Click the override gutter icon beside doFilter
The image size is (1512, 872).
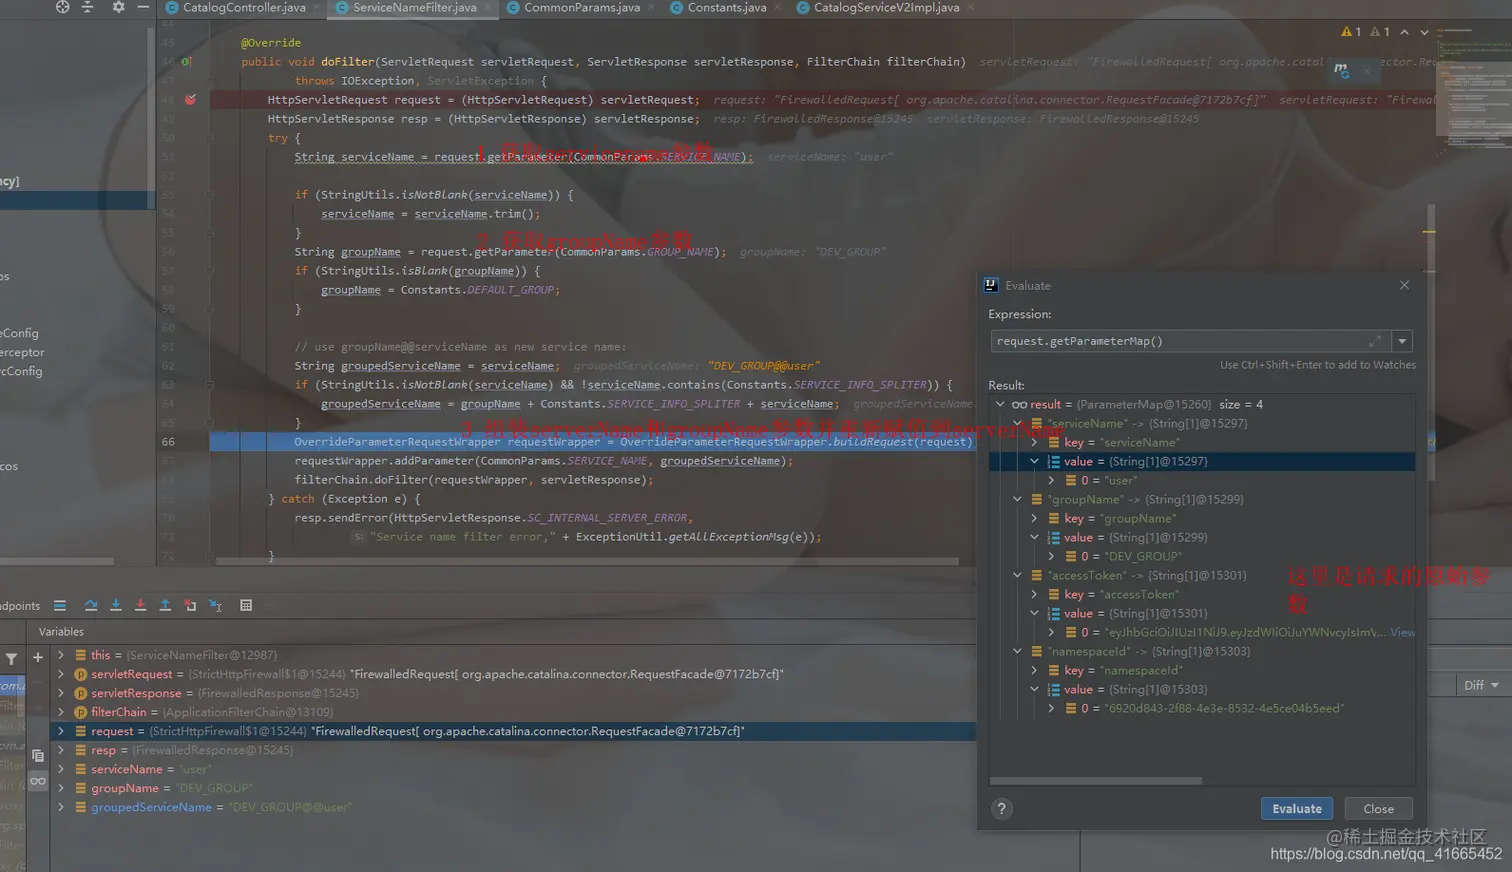tap(186, 62)
